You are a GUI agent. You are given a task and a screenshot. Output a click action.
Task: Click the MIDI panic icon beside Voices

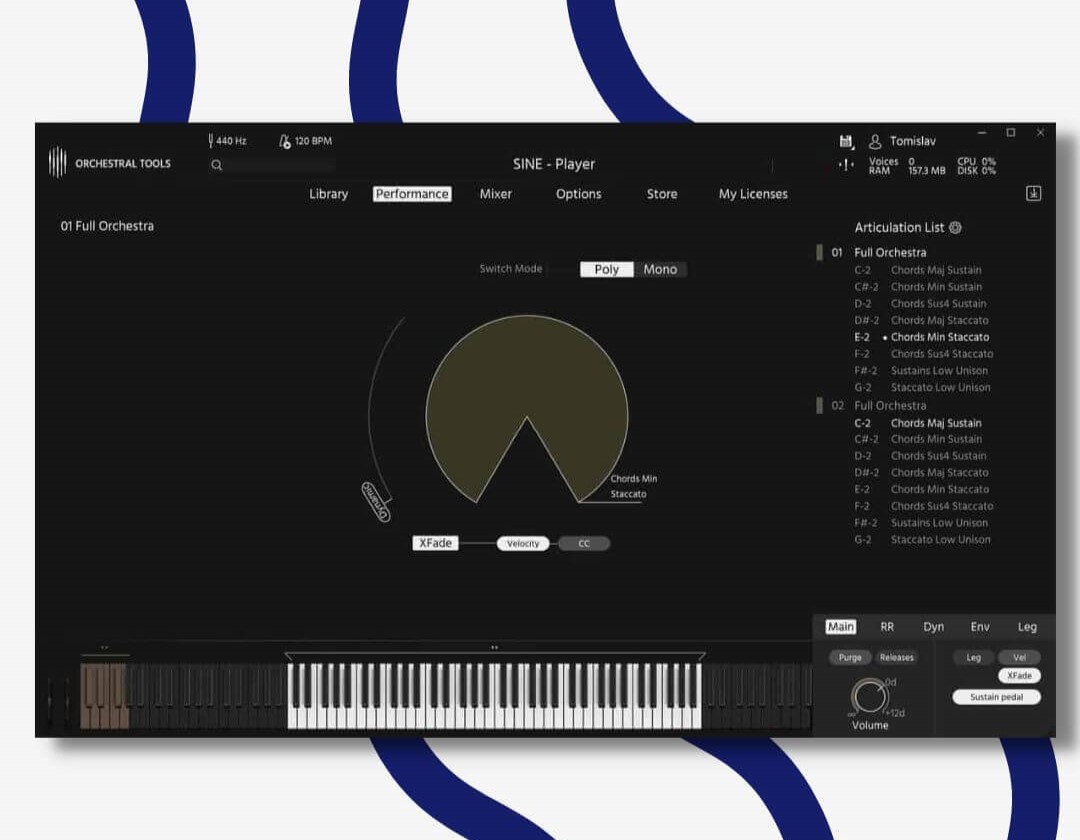point(846,166)
